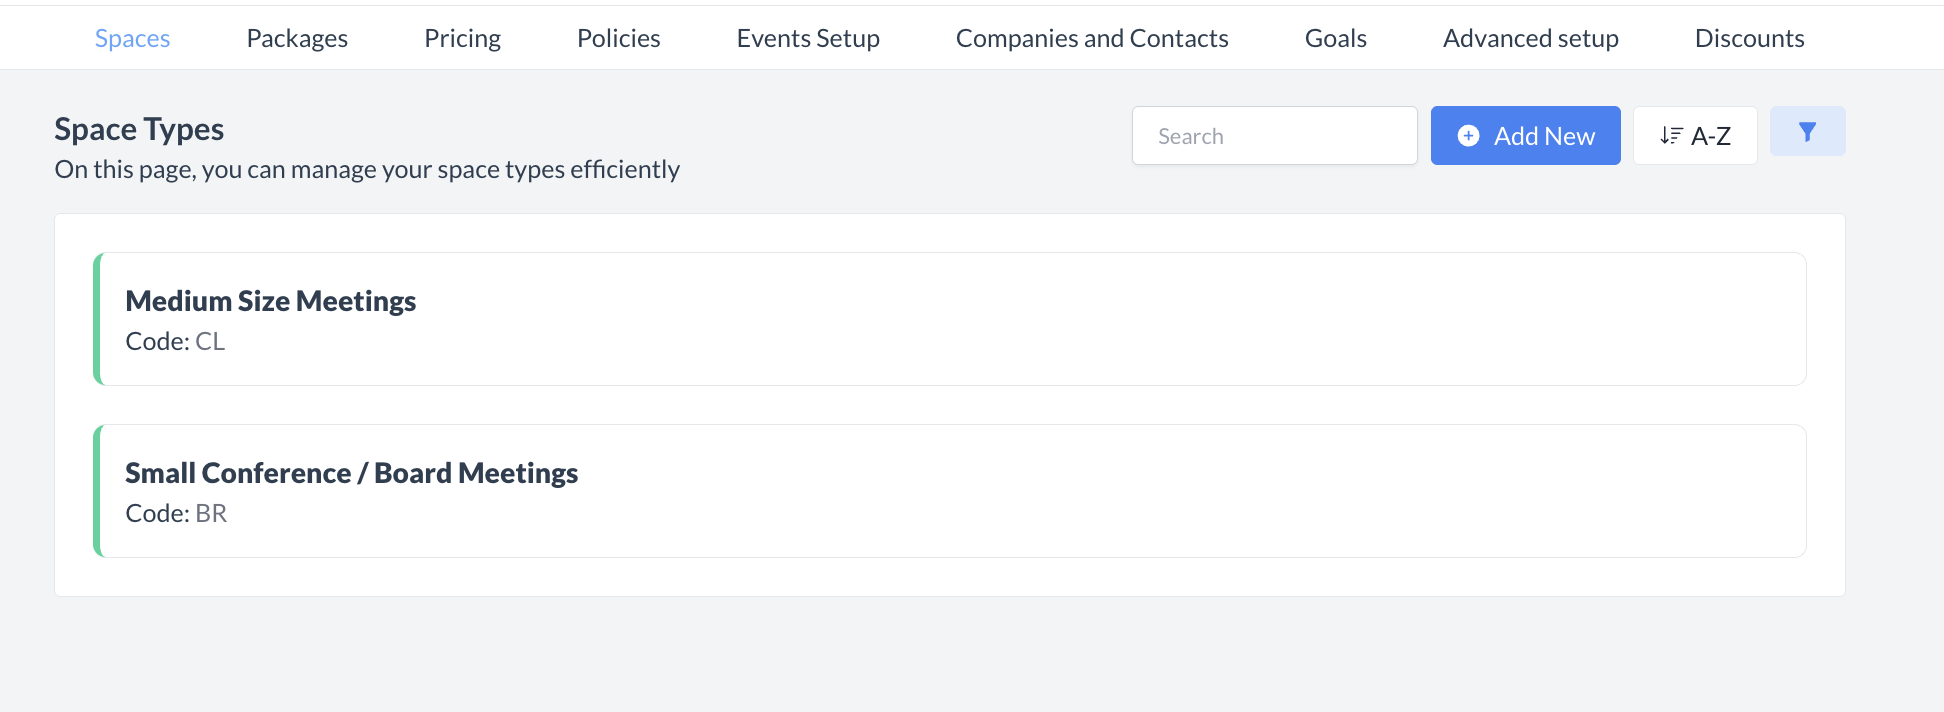Toggle A-Z sort order
Viewport: 1944px width, 712px height.
pos(1695,136)
